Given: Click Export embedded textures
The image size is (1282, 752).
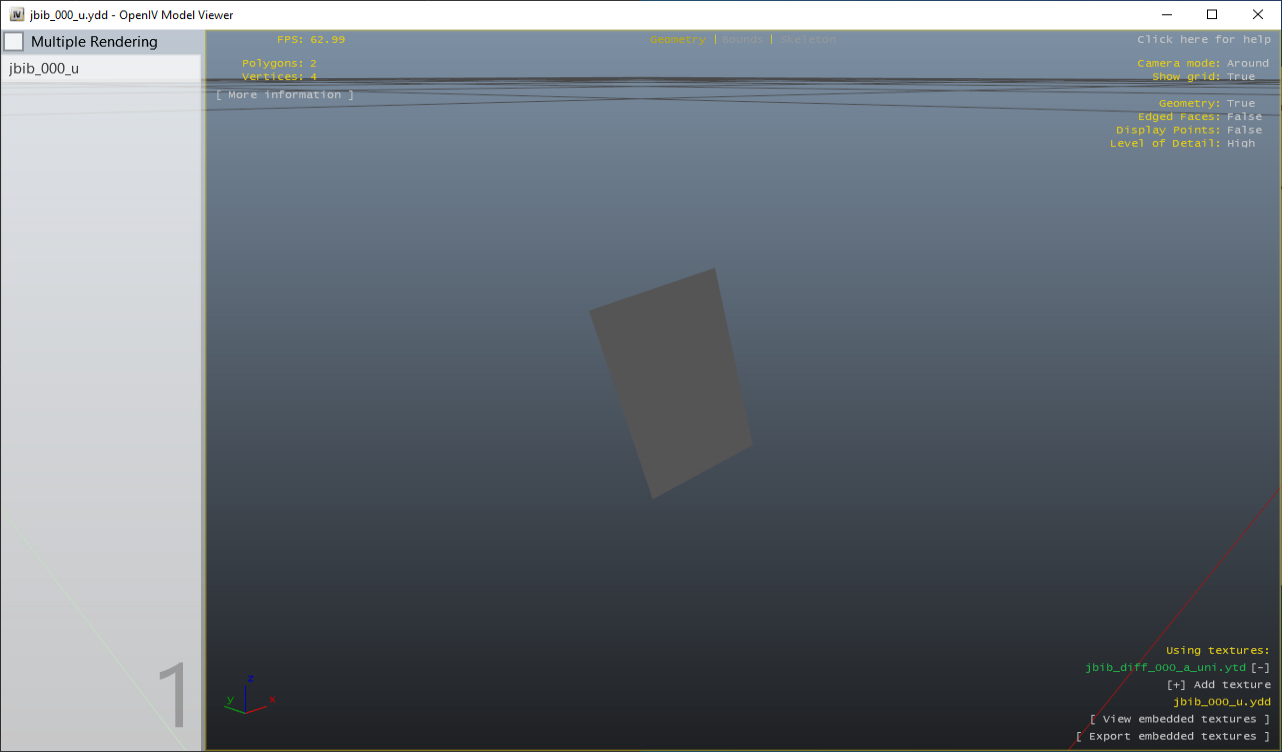Looking at the screenshot, I should [x=1175, y=735].
